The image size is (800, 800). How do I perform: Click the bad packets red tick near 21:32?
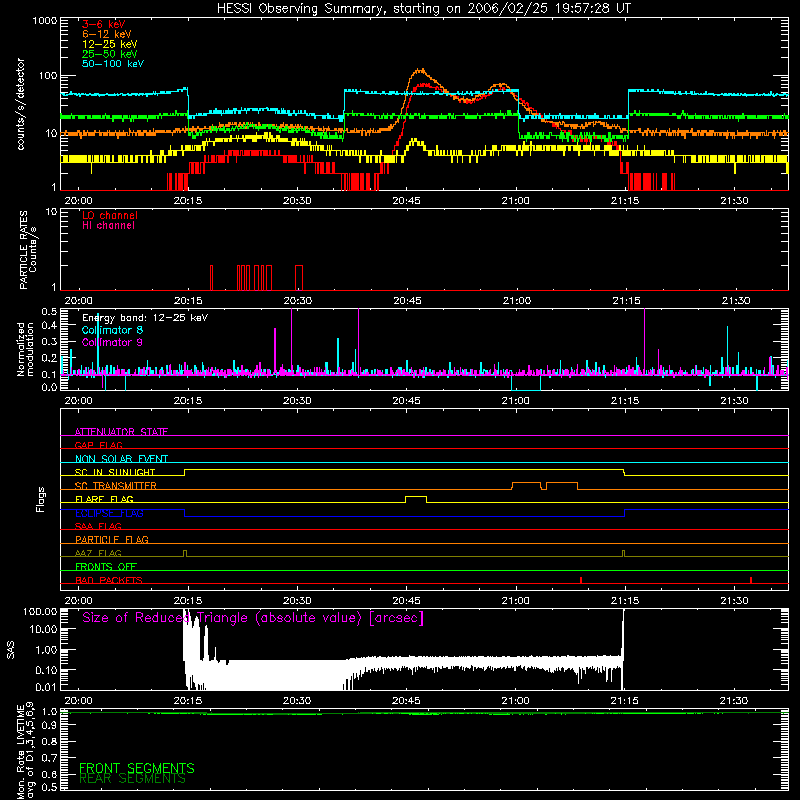pyautogui.click(x=751, y=580)
